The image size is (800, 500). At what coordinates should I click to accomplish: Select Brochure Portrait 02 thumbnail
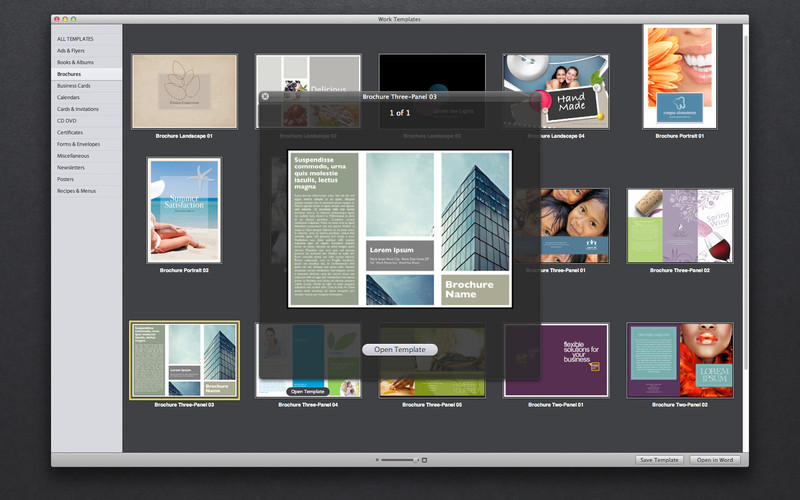point(184,210)
